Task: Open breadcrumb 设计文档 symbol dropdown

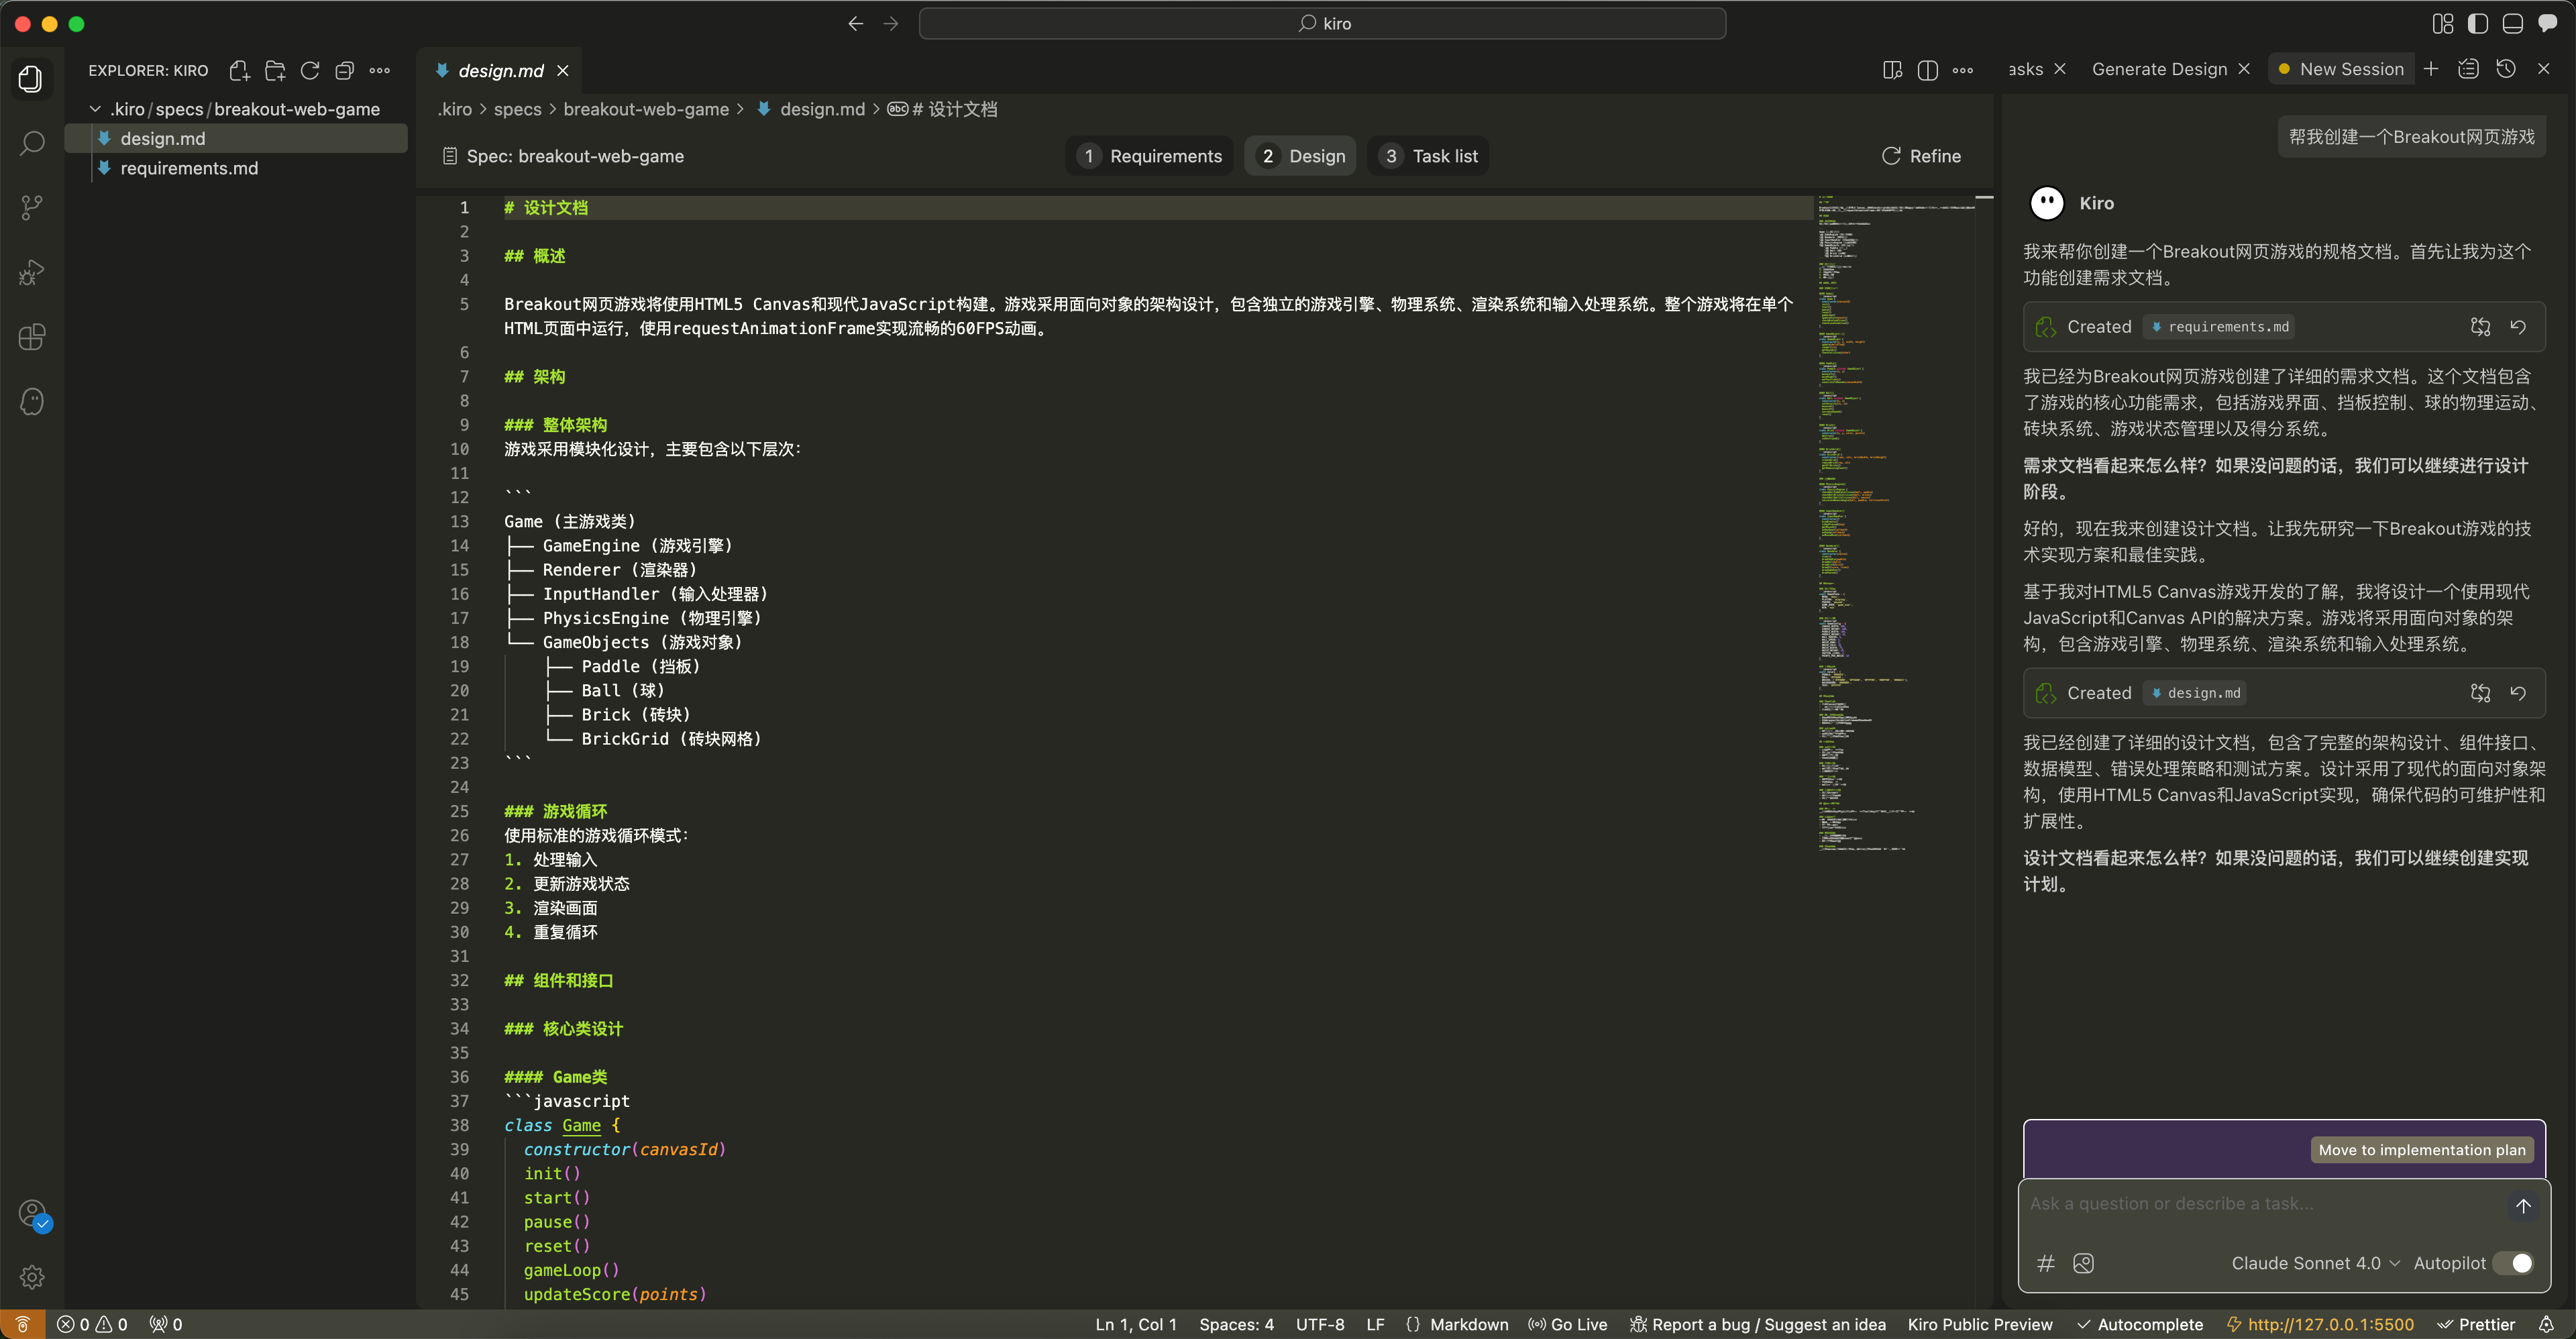Action: (x=942, y=109)
